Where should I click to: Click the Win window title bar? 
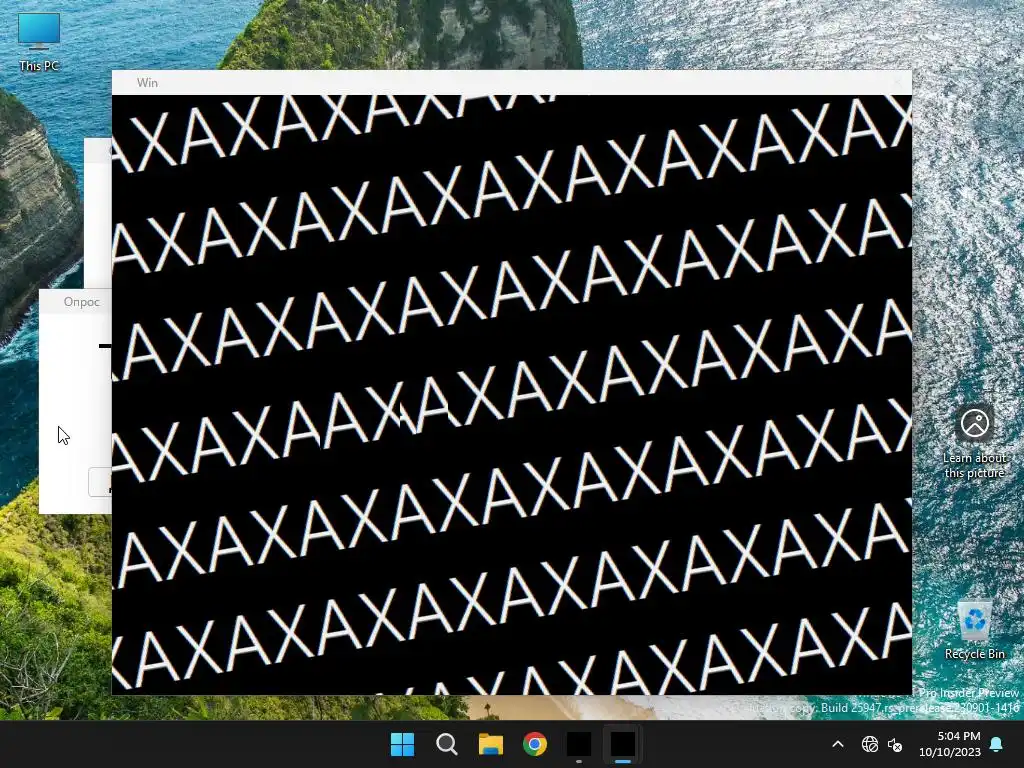pyautogui.click(x=511, y=82)
